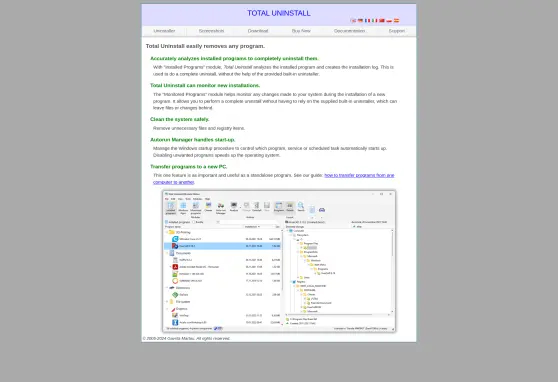Switch language with the Chinese flag
Image resolution: width=558 pixels, height=382 pixels.
(x=382, y=21)
